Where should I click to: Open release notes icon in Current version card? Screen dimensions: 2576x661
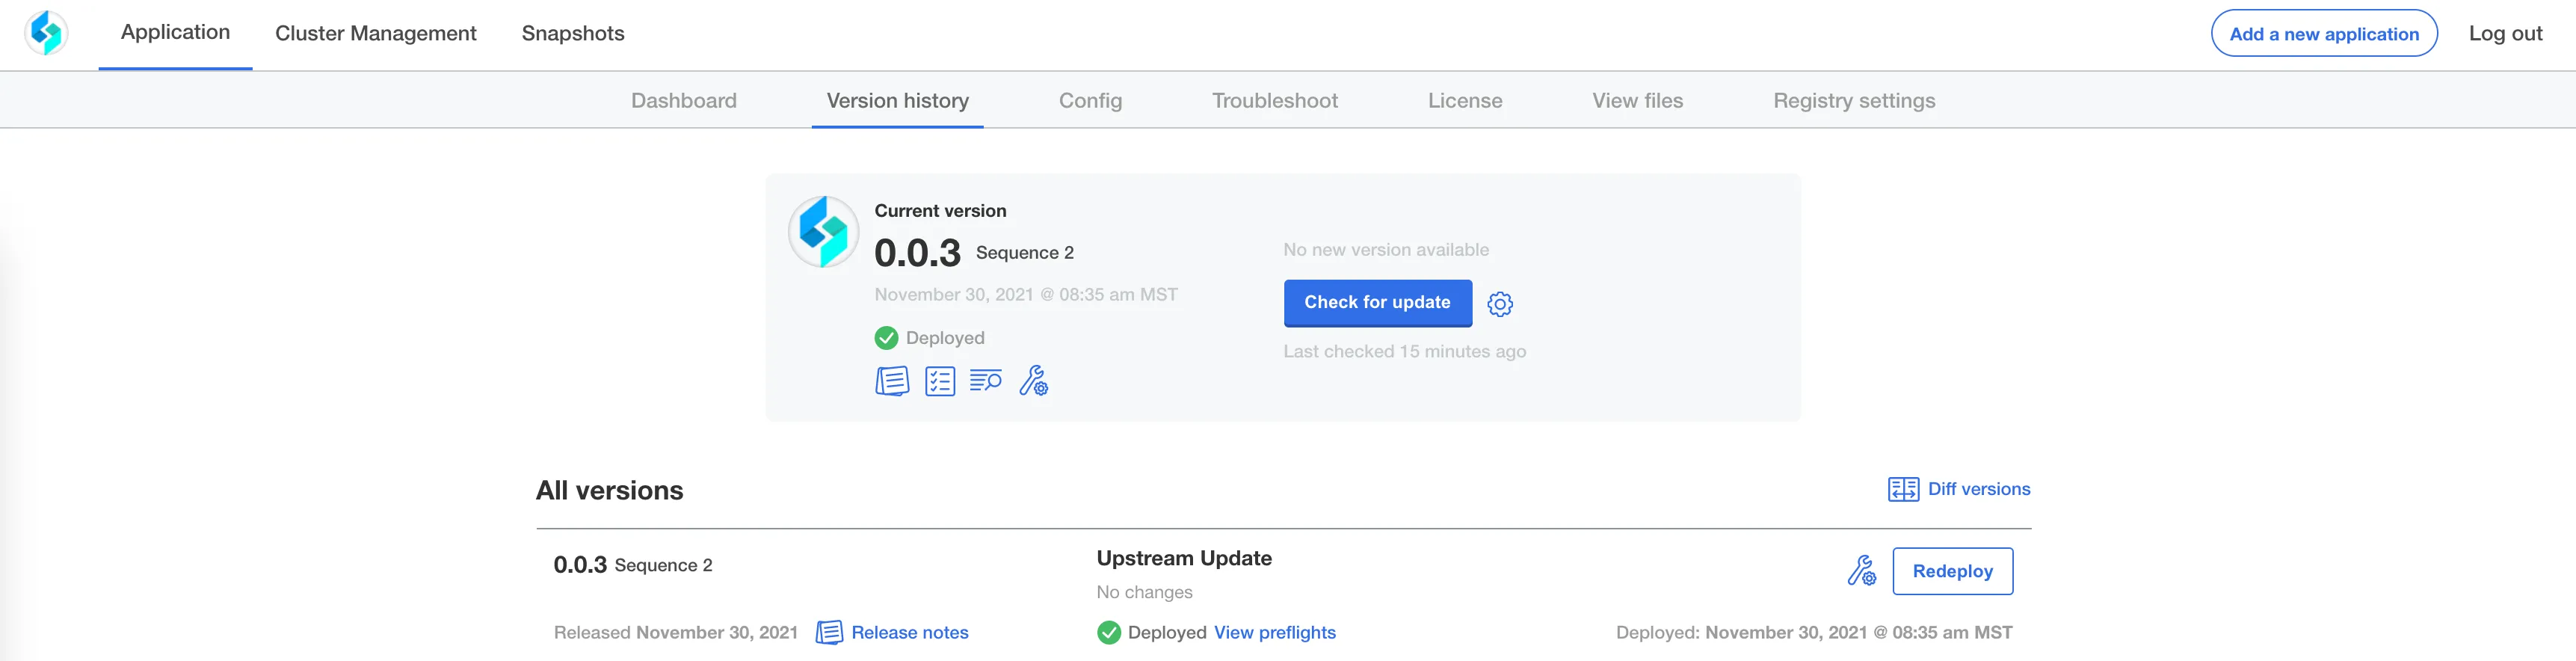tap(892, 381)
